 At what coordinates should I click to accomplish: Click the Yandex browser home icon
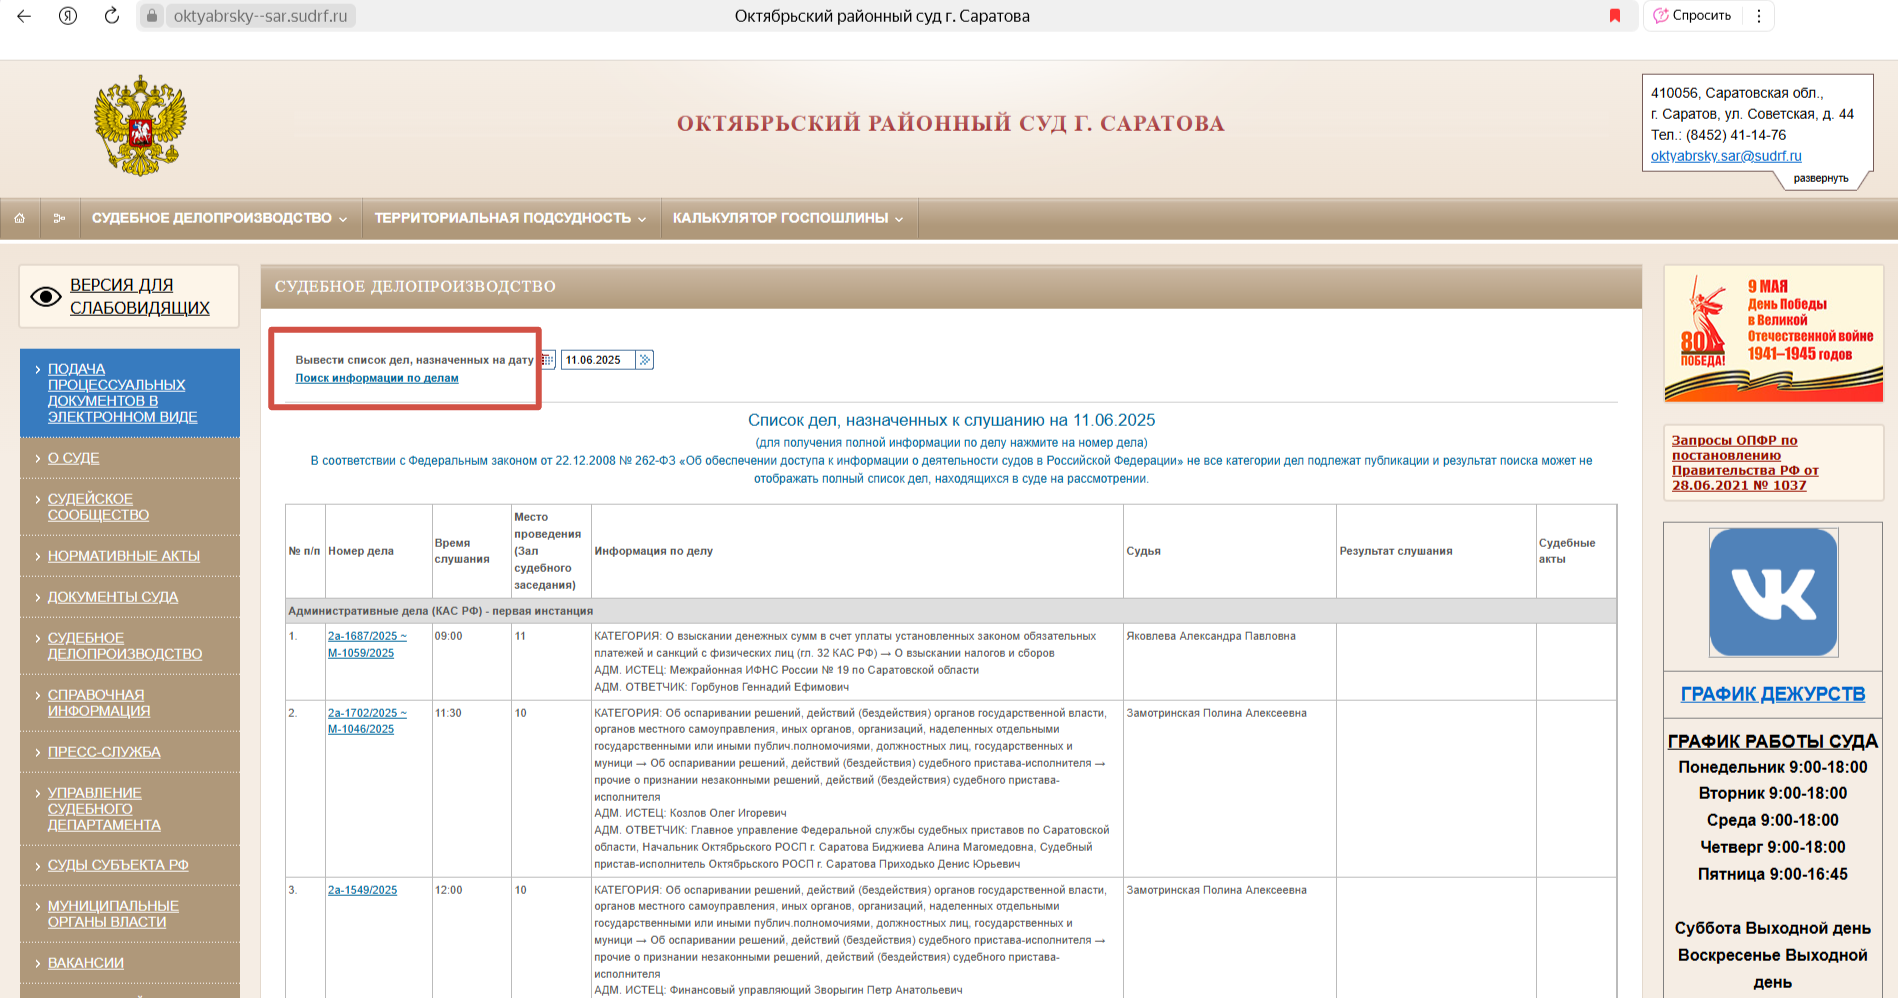click(x=68, y=16)
